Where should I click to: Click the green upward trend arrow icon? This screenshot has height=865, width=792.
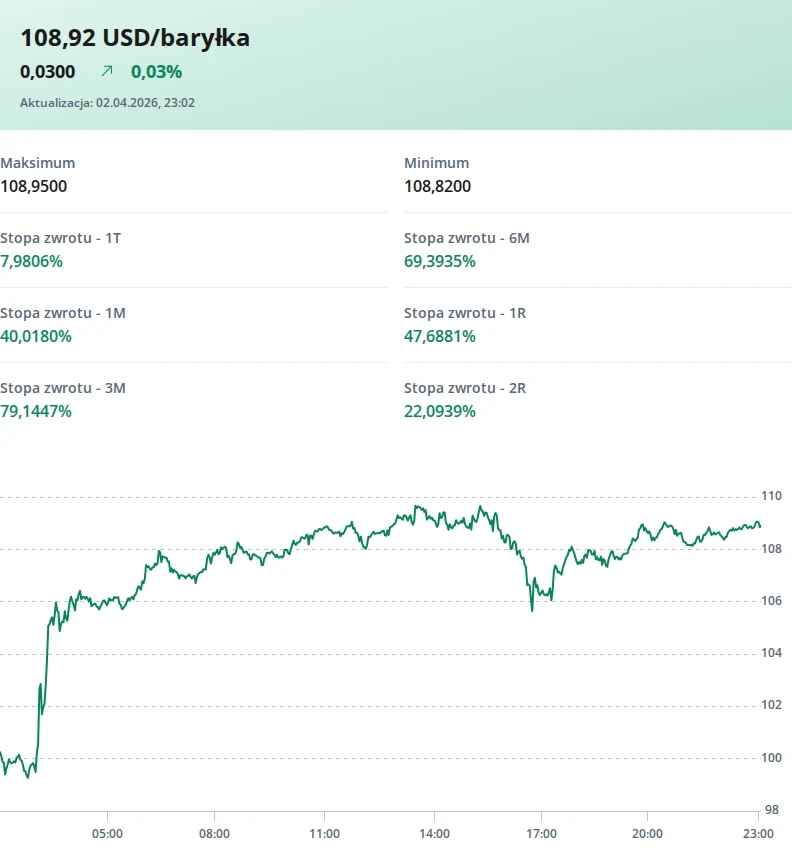107,71
